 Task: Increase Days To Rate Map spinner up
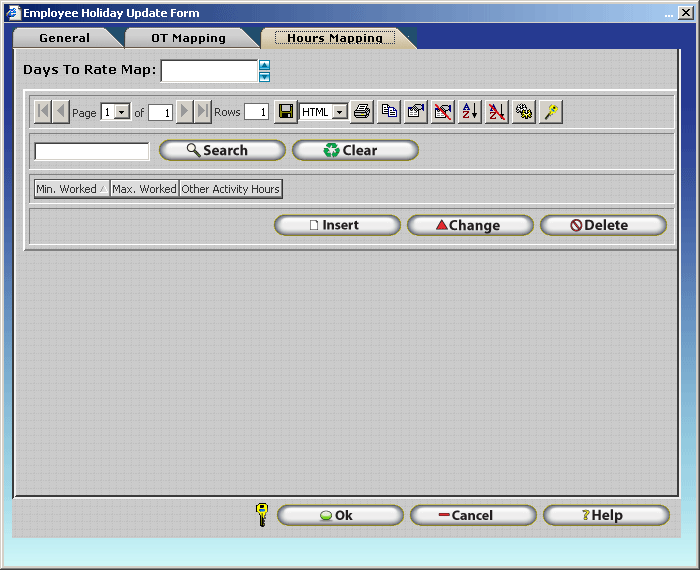coord(264,65)
